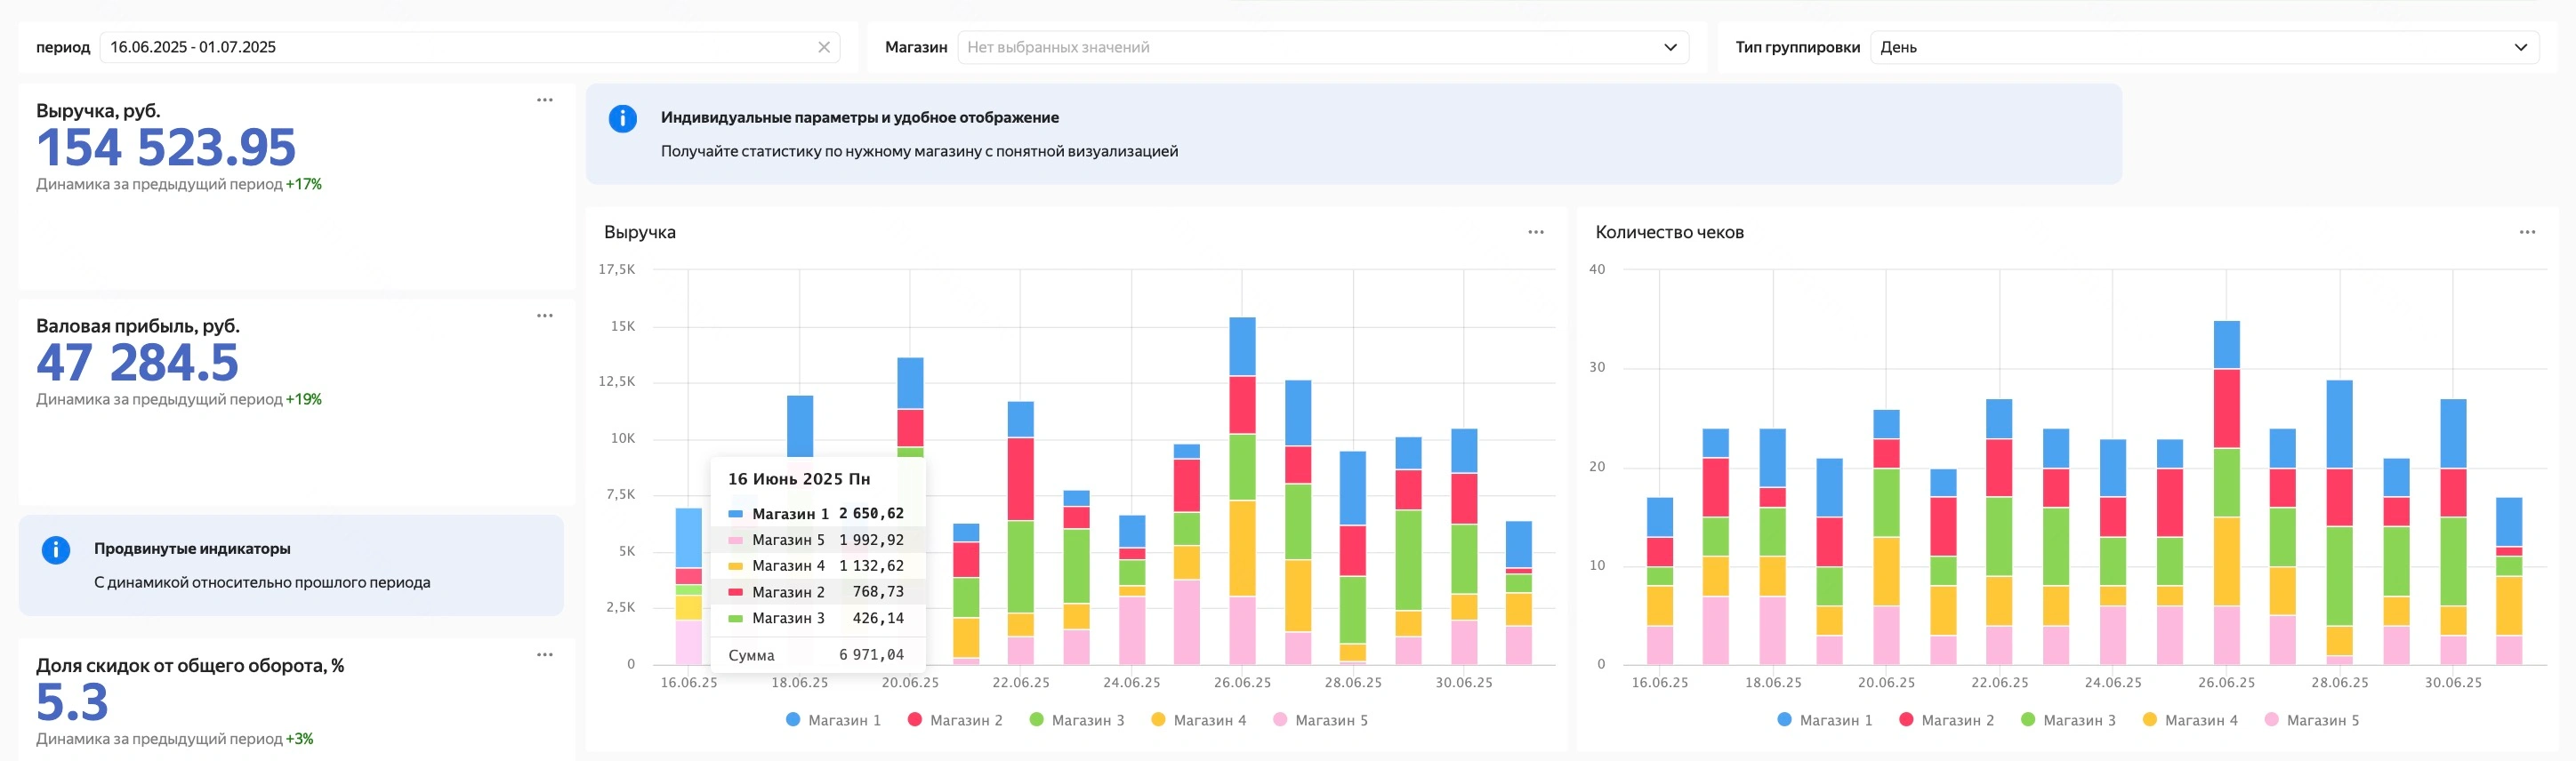Open the period date range field
This screenshot has width=2576, height=761.
pos(470,47)
